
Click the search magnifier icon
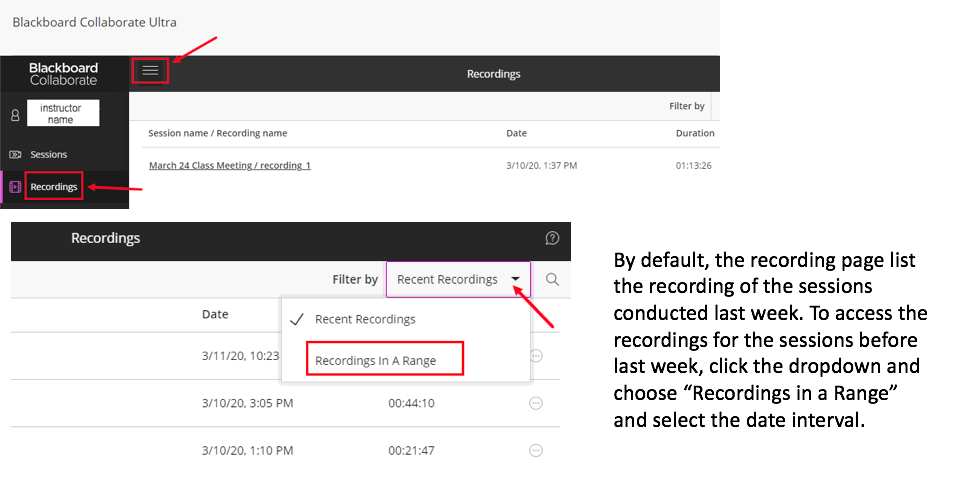click(552, 280)
